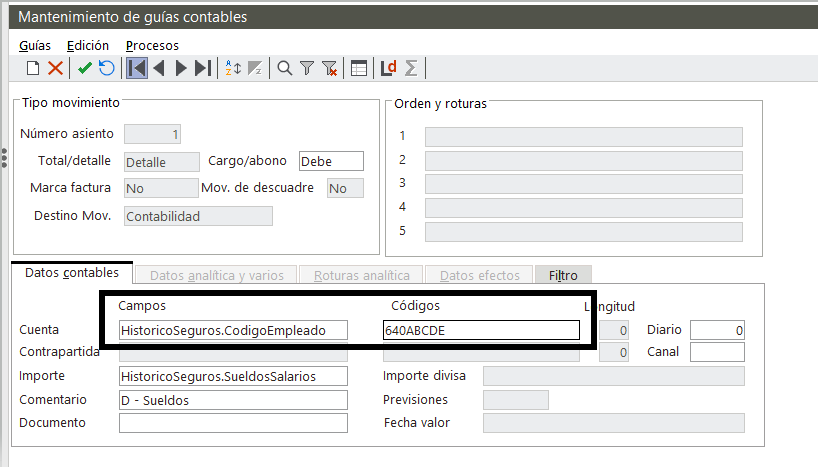Click Importe divisa field
Viewport: 818px width, 467px height.
coord(614,376)
